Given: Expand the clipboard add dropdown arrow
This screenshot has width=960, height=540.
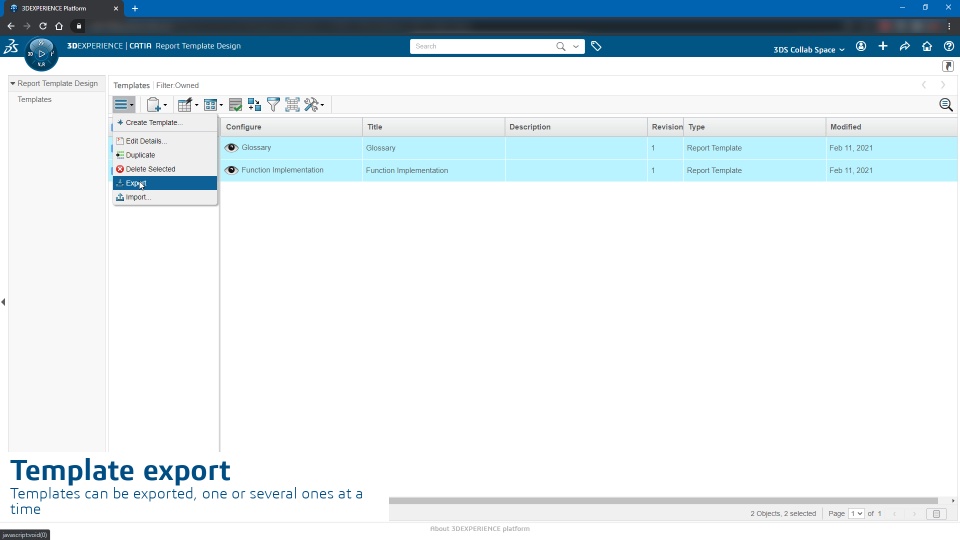Looking at the screenshot, I should tap(165, 105).
